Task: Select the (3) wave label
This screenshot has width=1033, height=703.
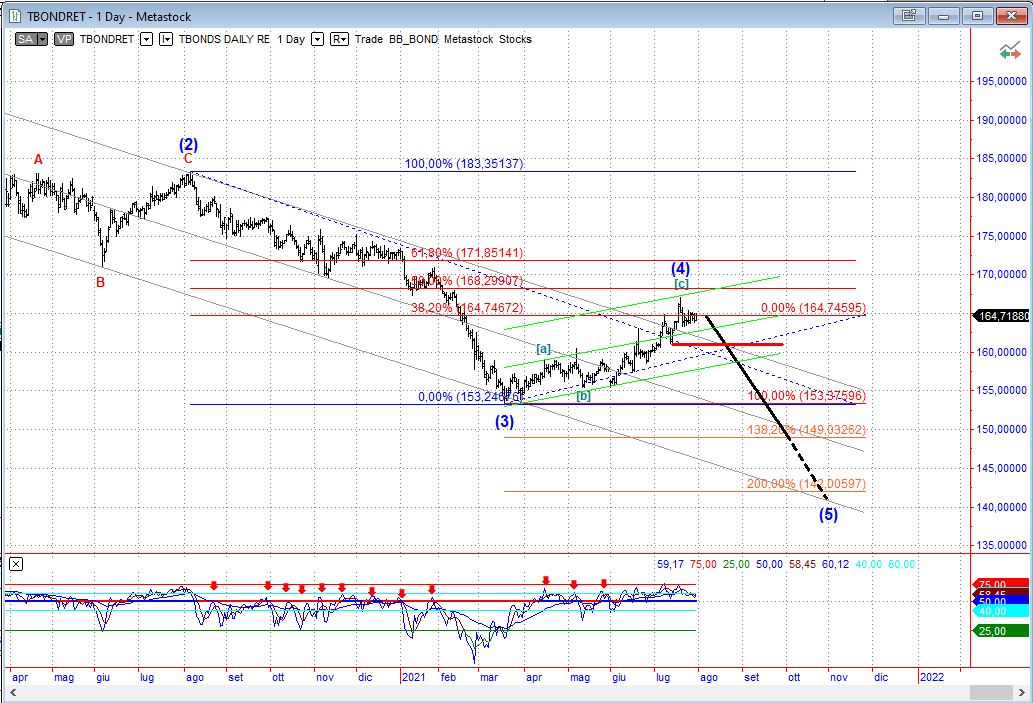Action: coord(505,421)
